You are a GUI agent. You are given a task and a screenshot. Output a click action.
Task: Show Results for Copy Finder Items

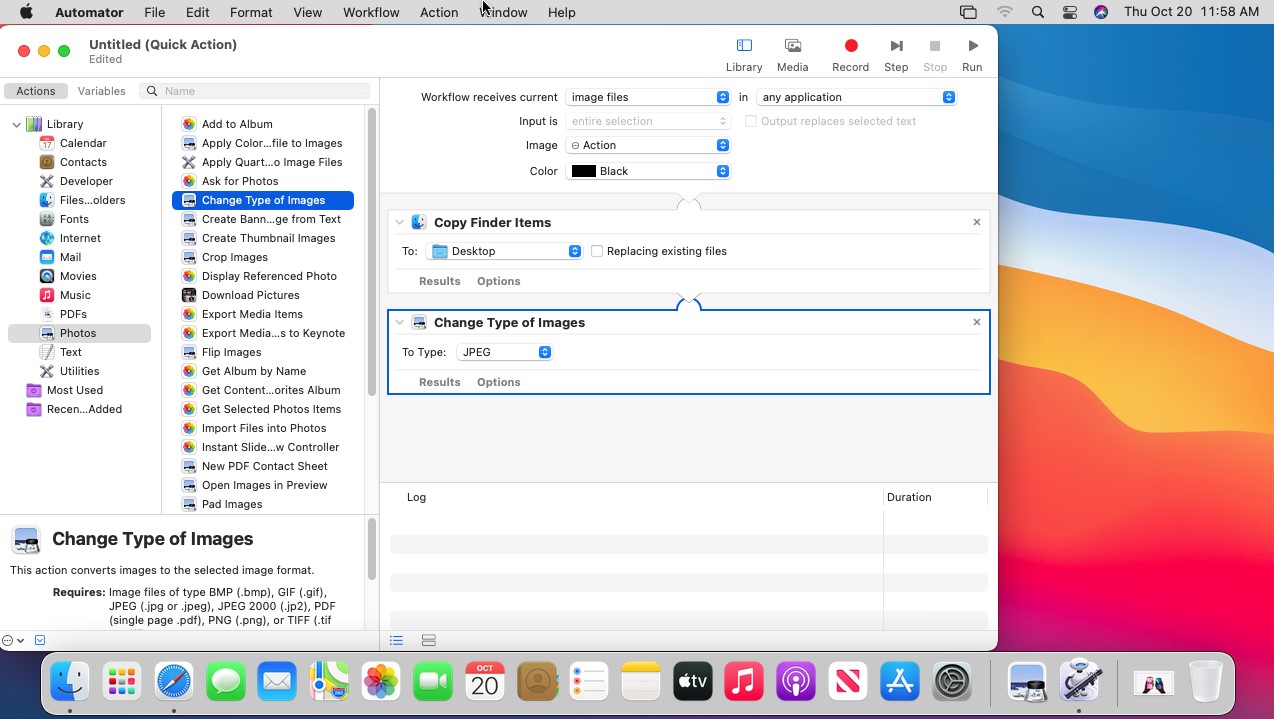click(x=439, y=281)
